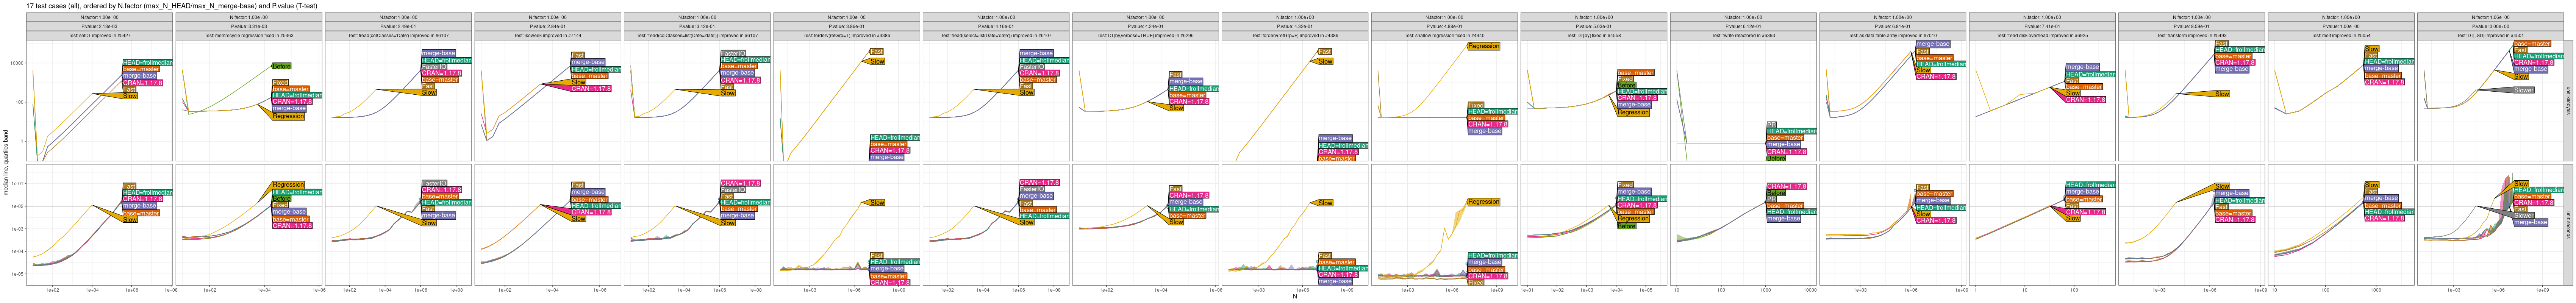Click 'Test: transform improved in #5493' header
Image resolution: width=2576 pixels, height=303 pixels.
(2191, 35)
